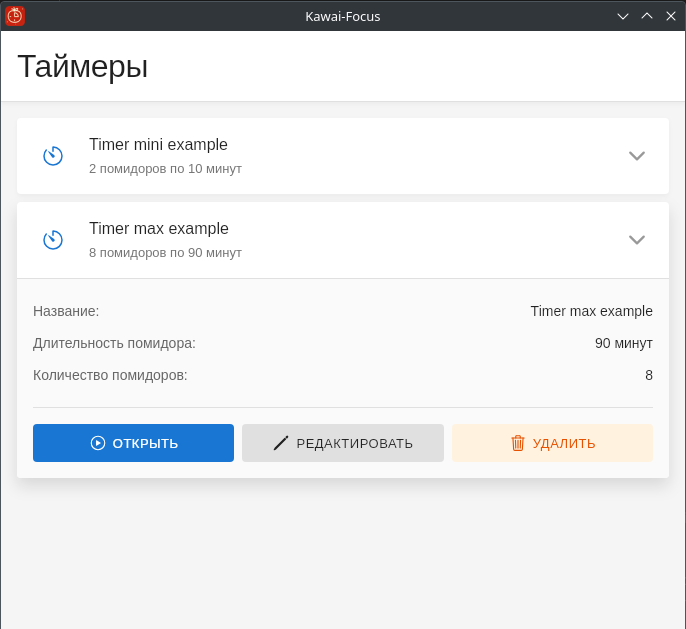Click the timer icon beside Timer mini example
Image resolution: width=686 pixels, height=629 pixels.
click(53, 156)
